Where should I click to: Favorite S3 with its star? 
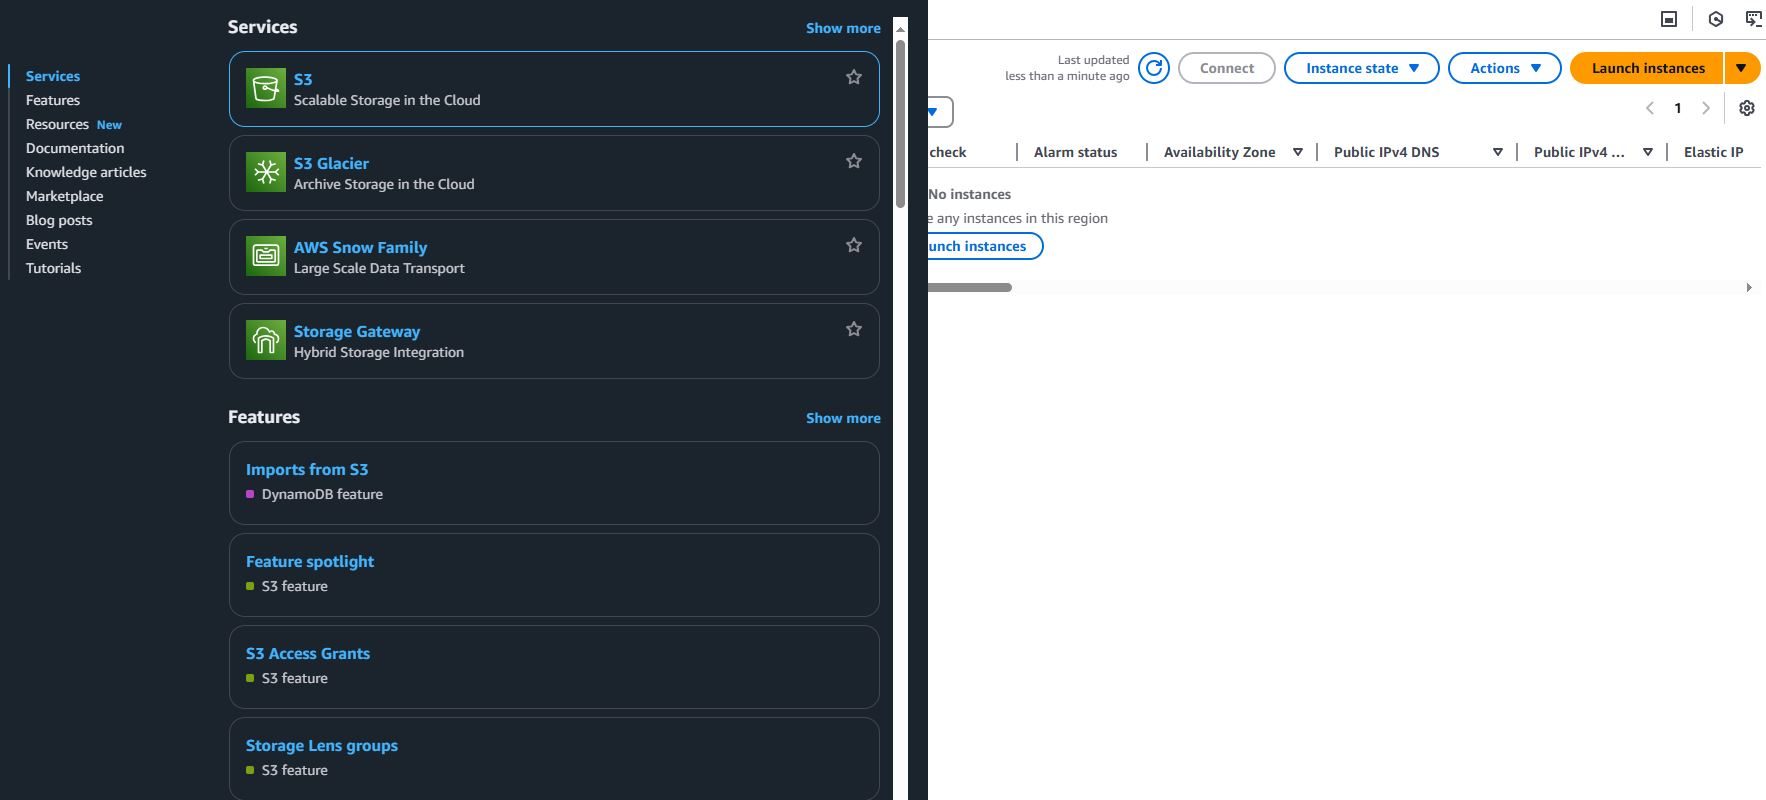pyautogui.click(x=854, y=77)
